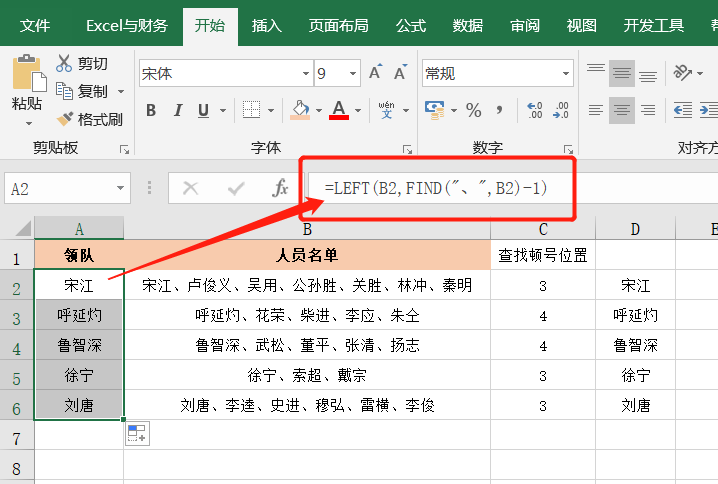Click the Select All corner triangle
Image resolution: width=718 pixels, height=484 pixels.
pos(22,228)
